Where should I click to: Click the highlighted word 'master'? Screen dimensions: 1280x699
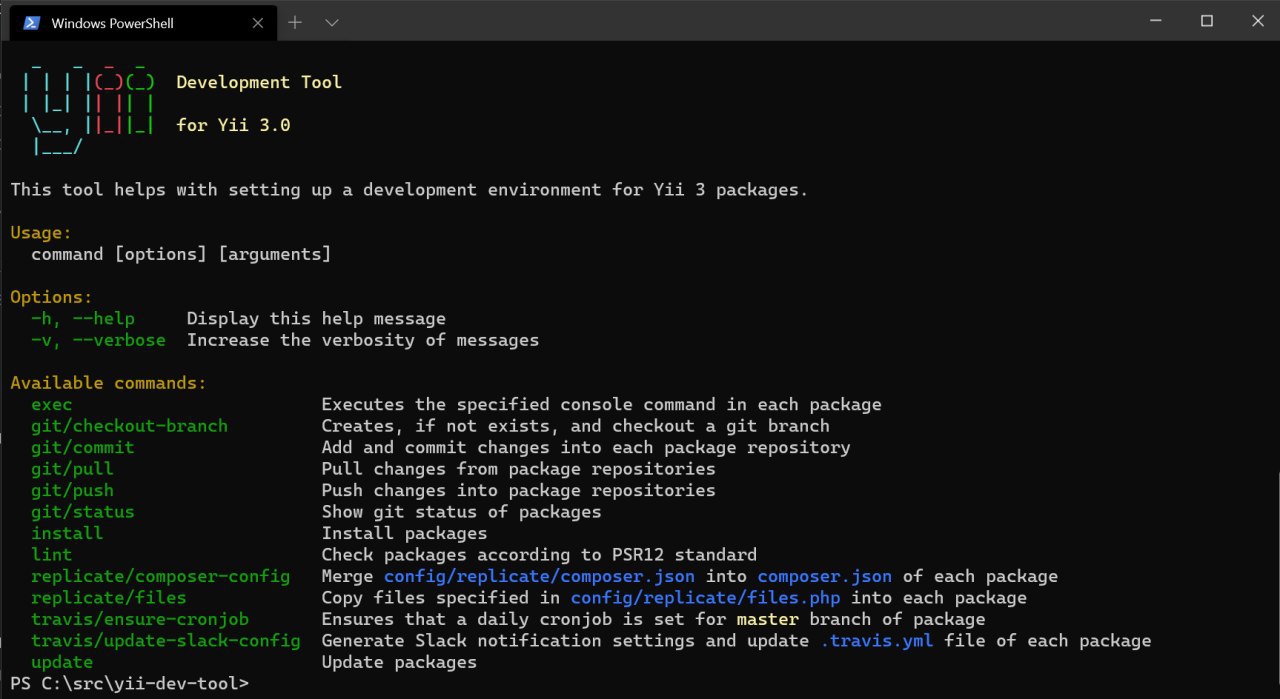[767, 620]
